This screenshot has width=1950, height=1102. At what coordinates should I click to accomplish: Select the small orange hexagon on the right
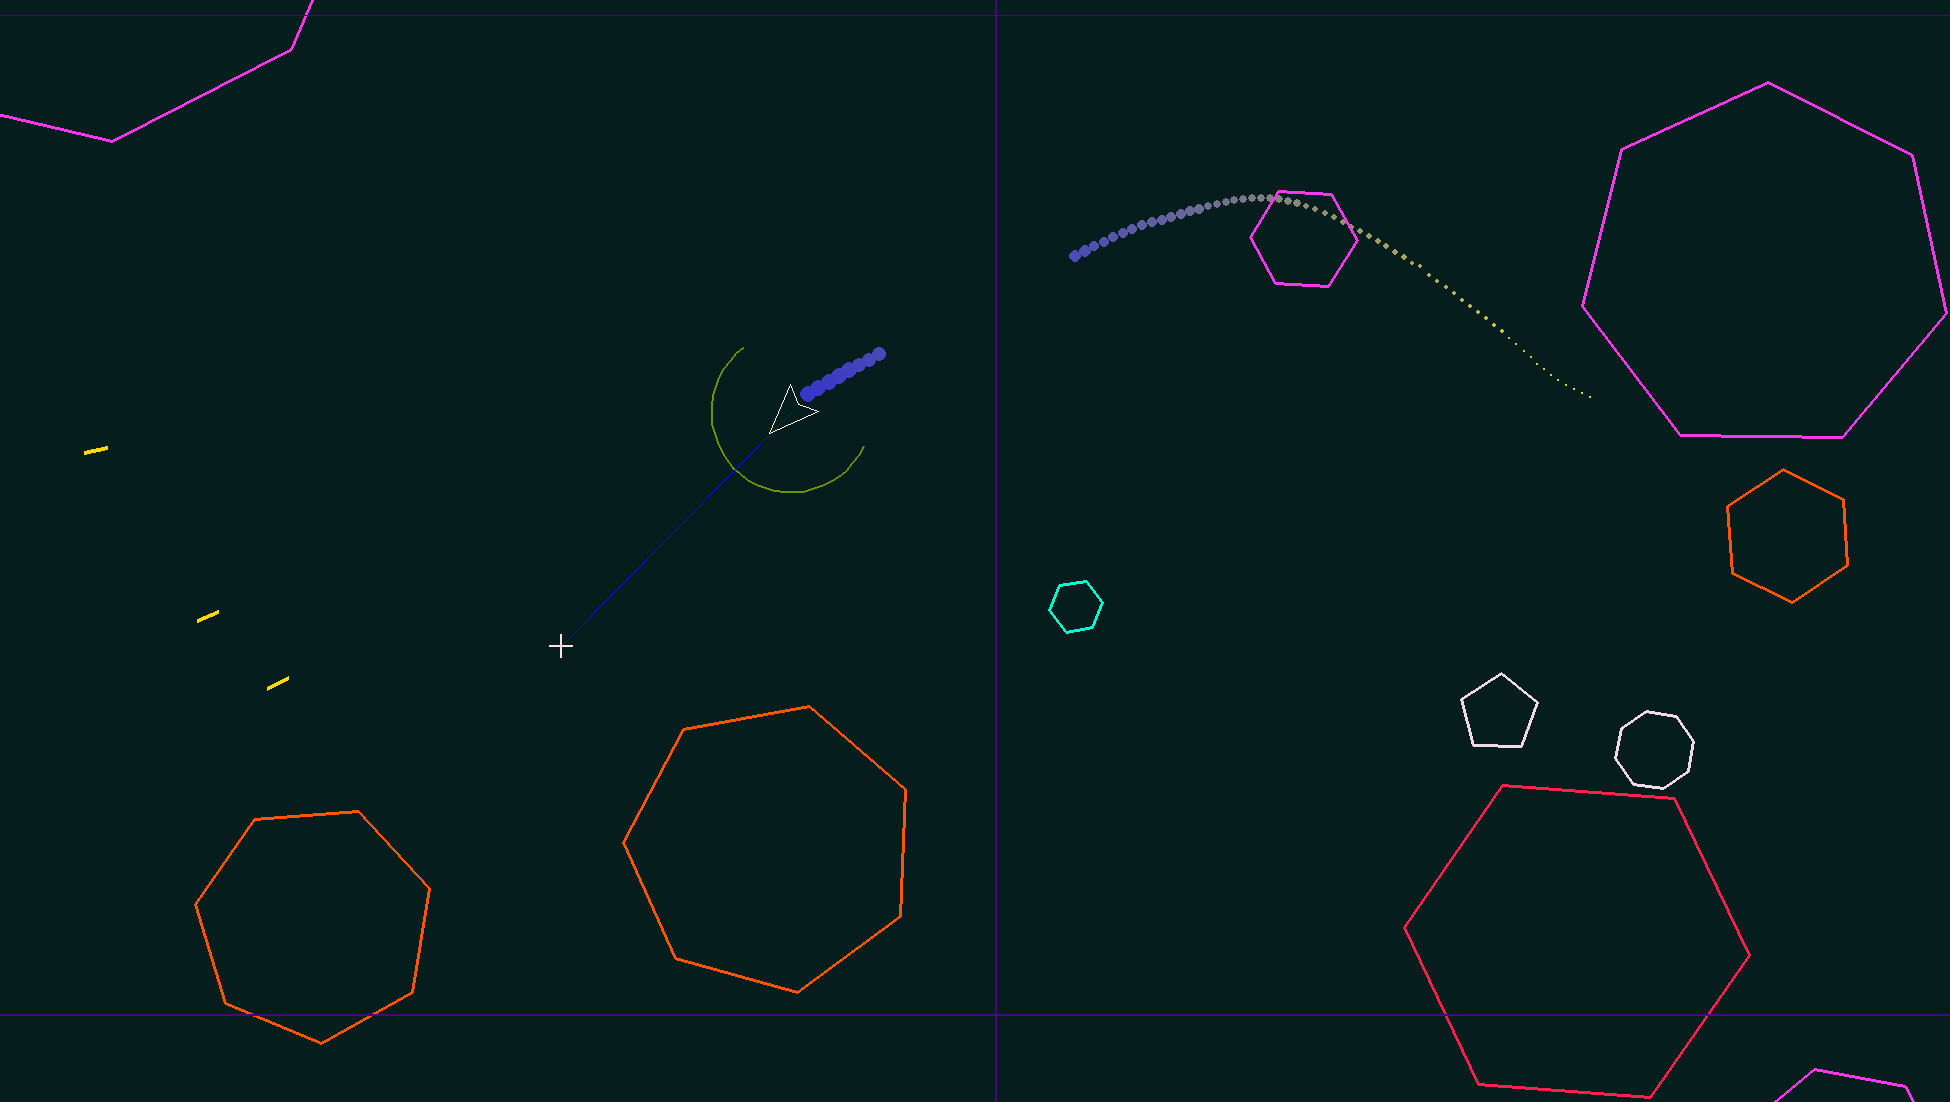pyautogui.click(x=1788, y=535)
